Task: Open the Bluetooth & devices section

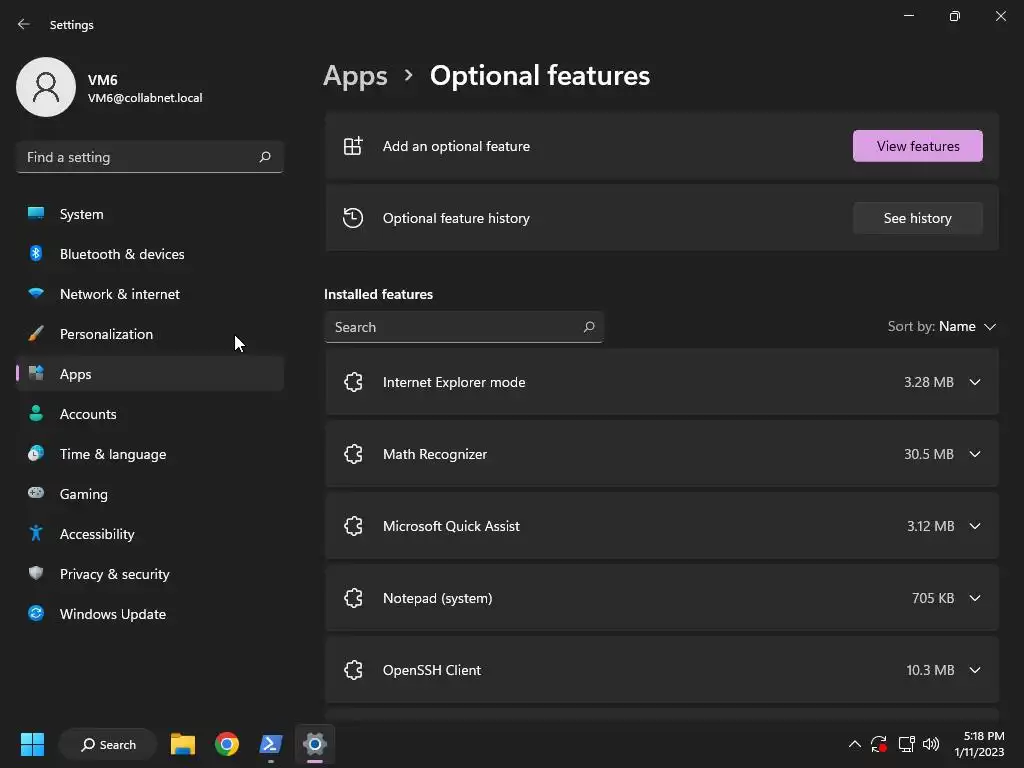Action: coord(122,254)
